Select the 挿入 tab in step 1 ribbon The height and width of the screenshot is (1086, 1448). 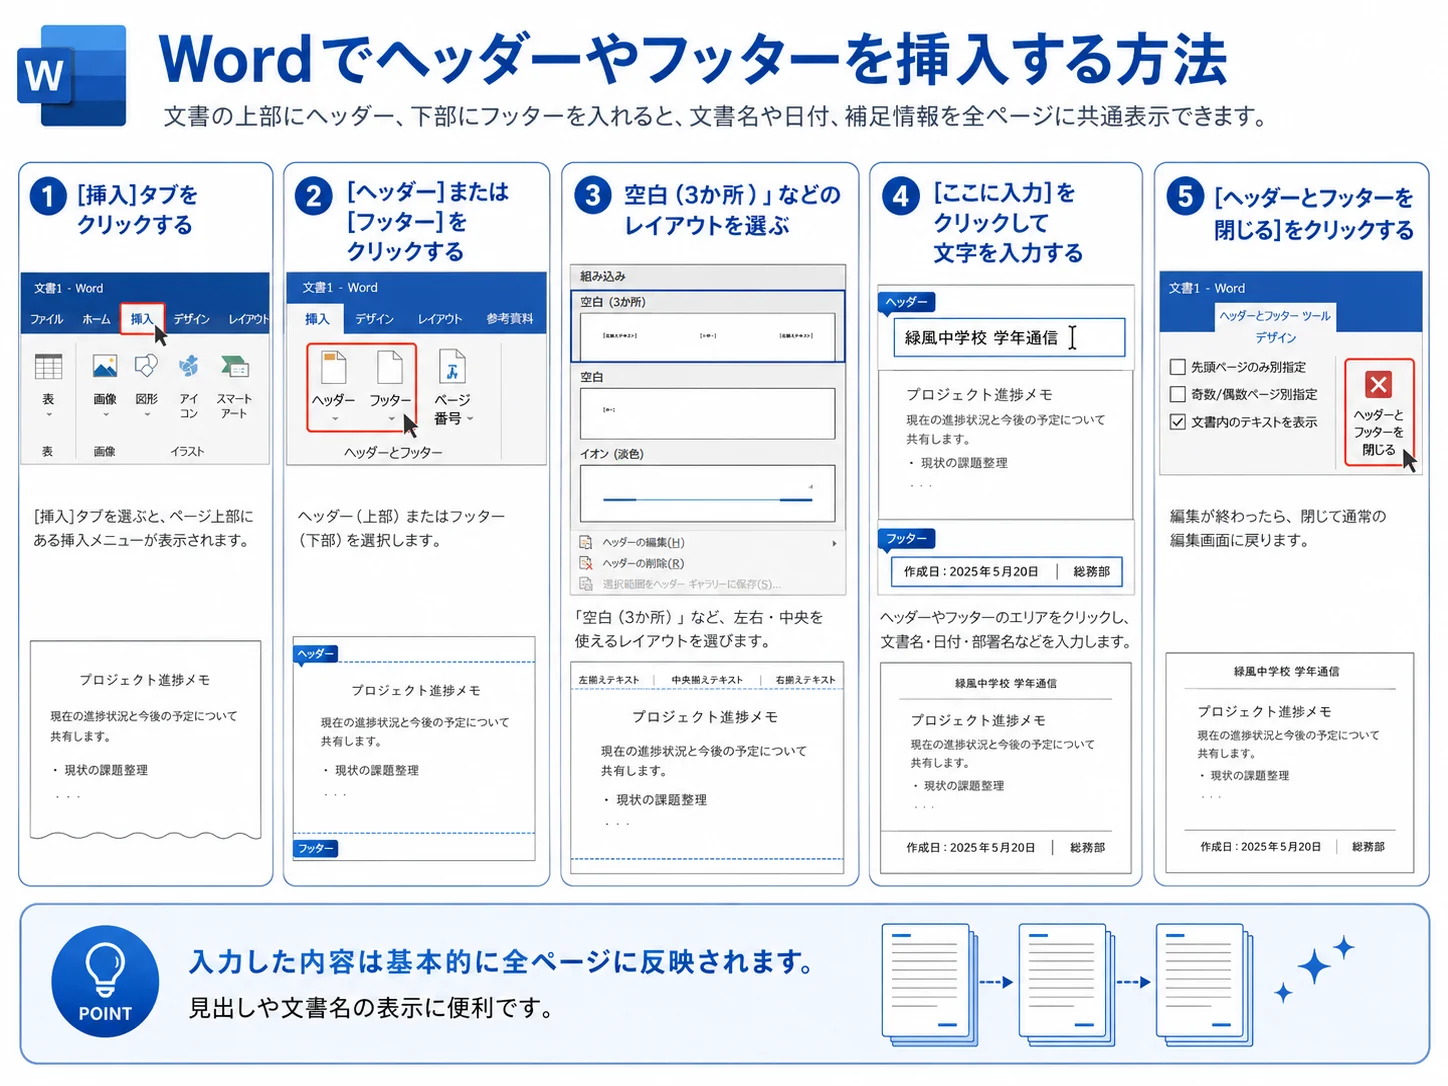[x=142, y=319]
